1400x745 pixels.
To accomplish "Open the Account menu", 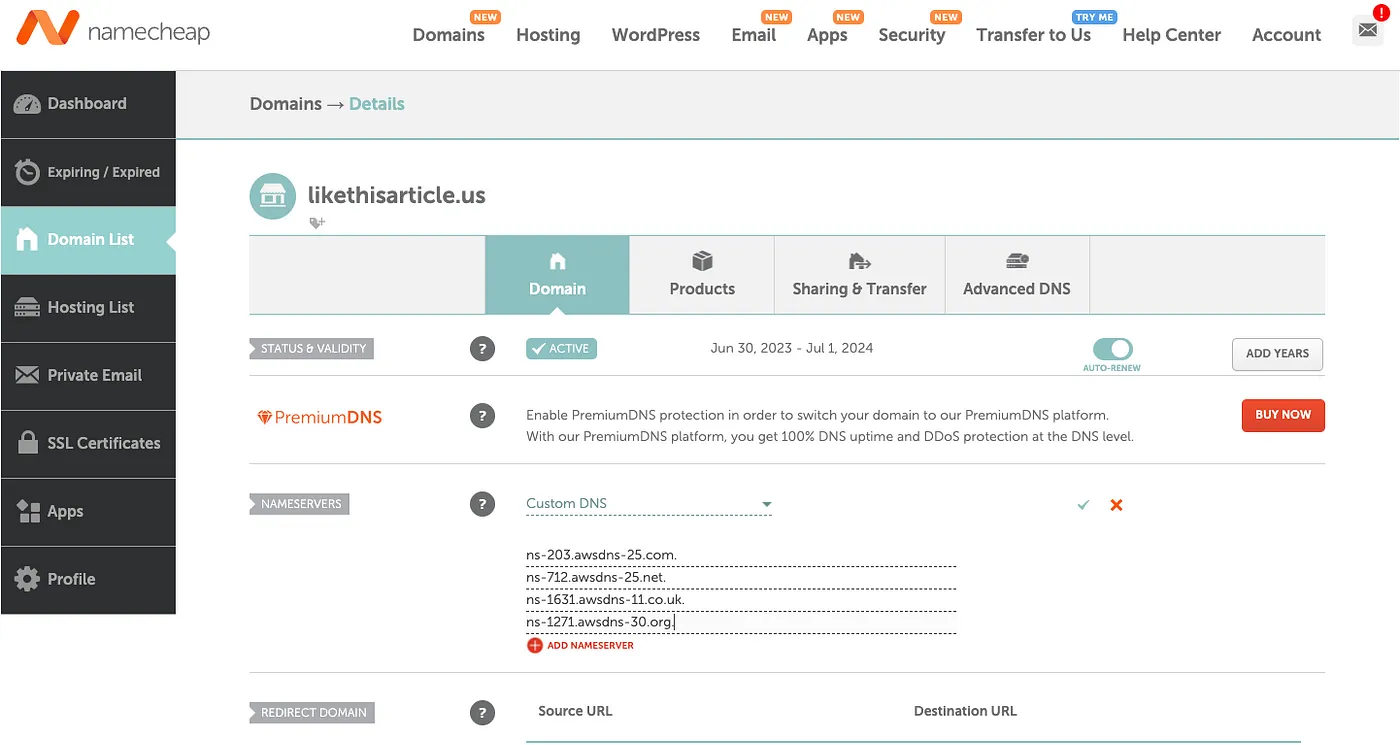I will click(x=1286, y=35).
